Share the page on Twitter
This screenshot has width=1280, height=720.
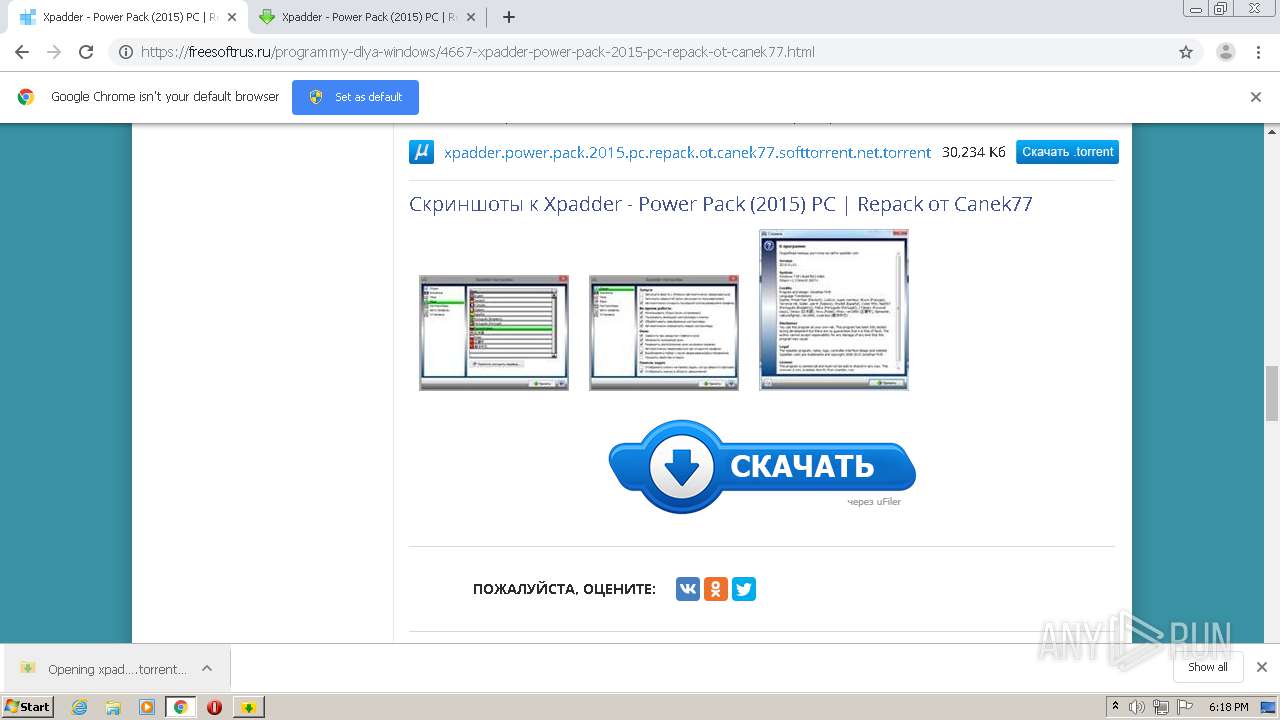[x=744, y=589]
